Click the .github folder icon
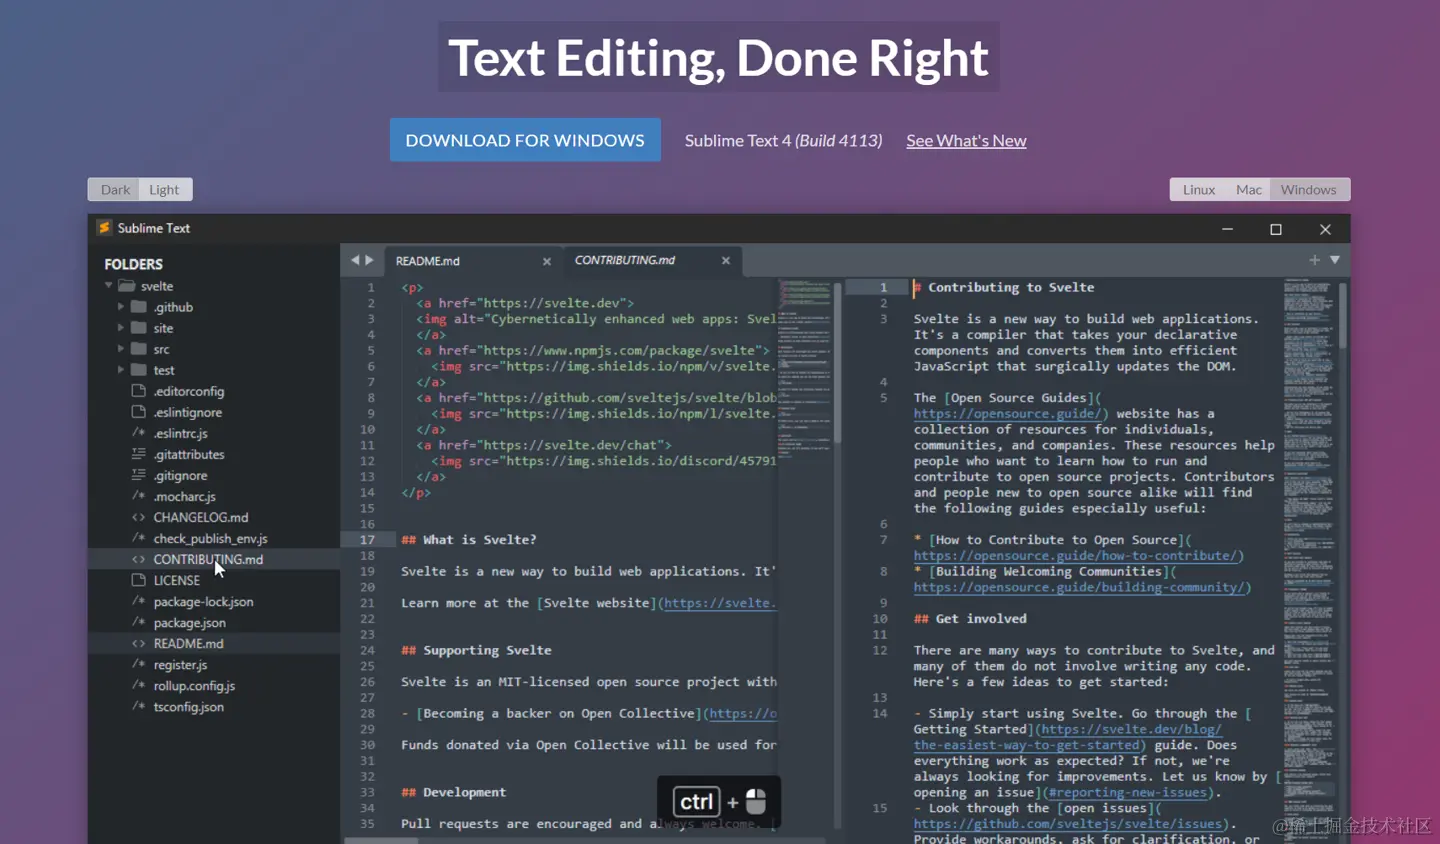The image size is (1440, 844). pyautogui.click(x=139, y=307)
